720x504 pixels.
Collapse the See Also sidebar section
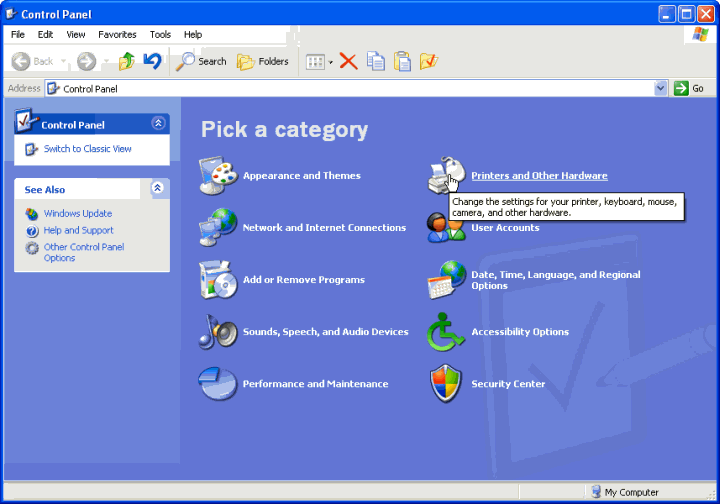pos(158,188)
